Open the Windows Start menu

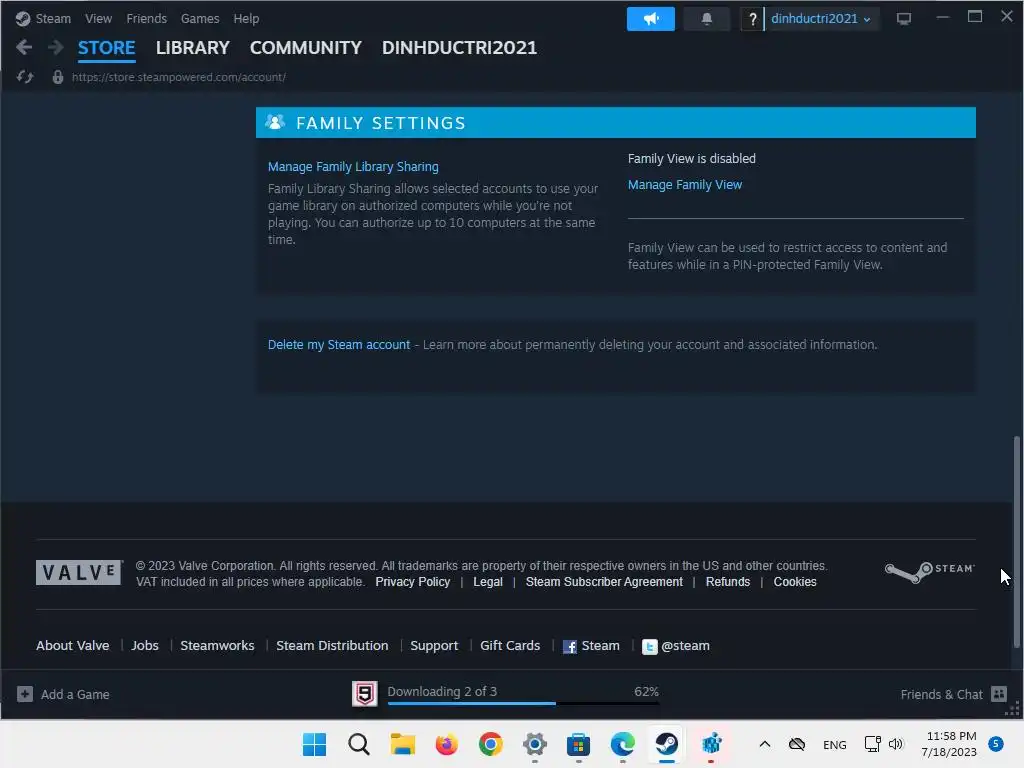point(314,744)
